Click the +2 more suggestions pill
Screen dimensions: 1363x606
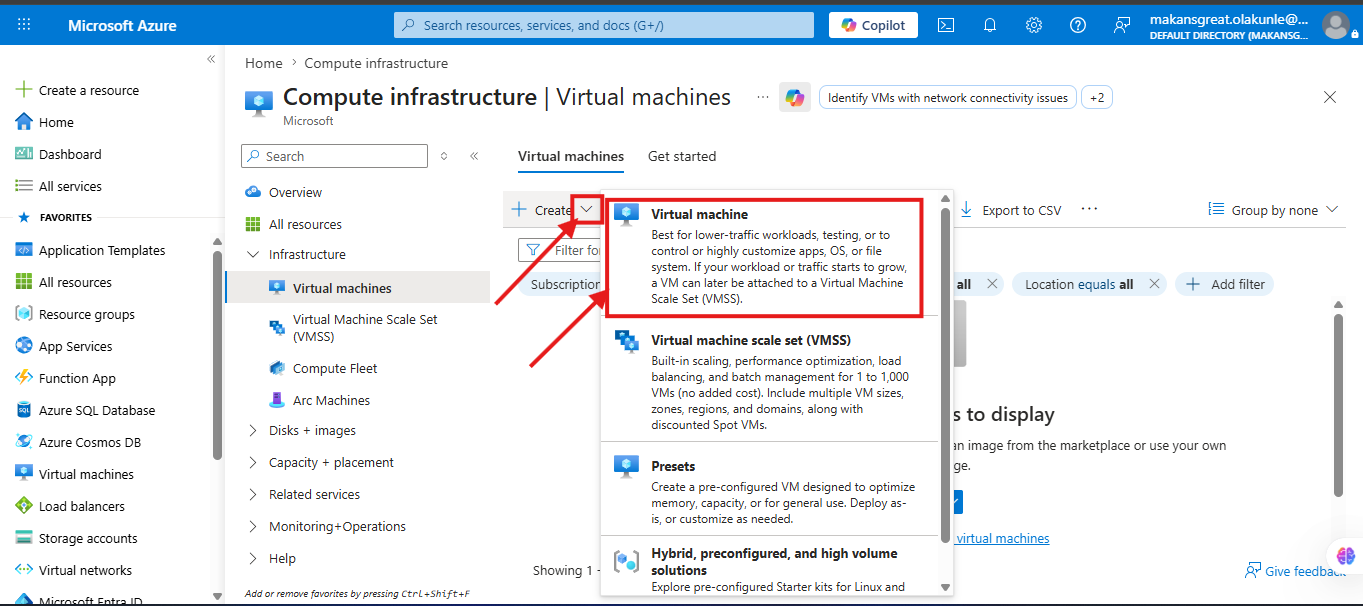coord(1097,98)
